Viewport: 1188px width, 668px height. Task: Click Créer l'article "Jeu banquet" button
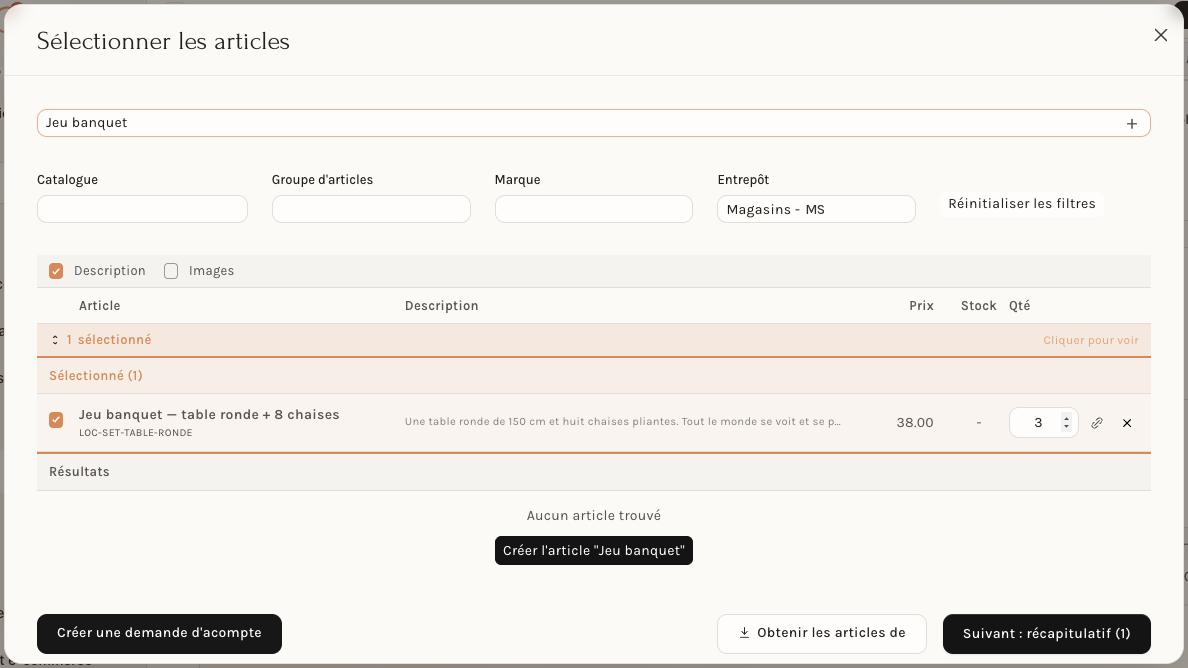[593, 551]
